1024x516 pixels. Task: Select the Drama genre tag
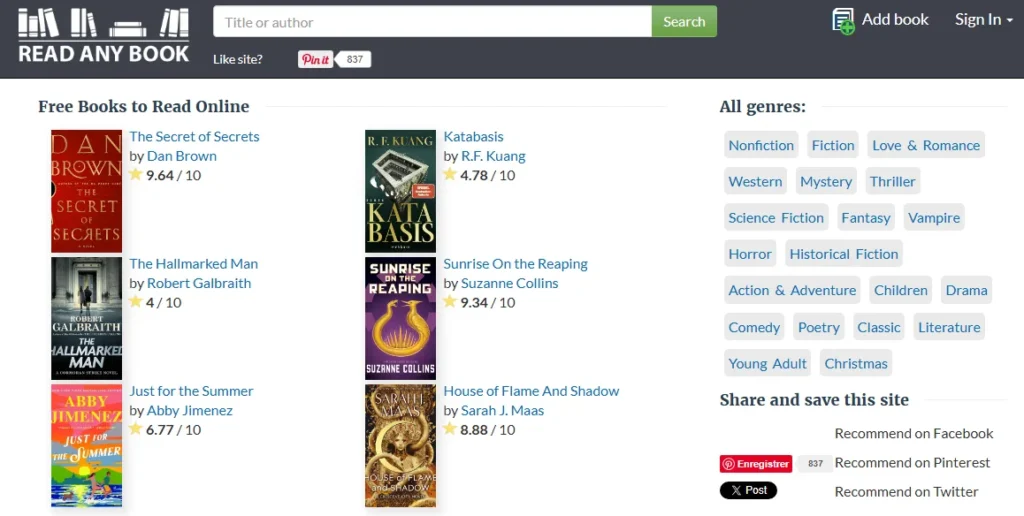(x=967, y=291)
